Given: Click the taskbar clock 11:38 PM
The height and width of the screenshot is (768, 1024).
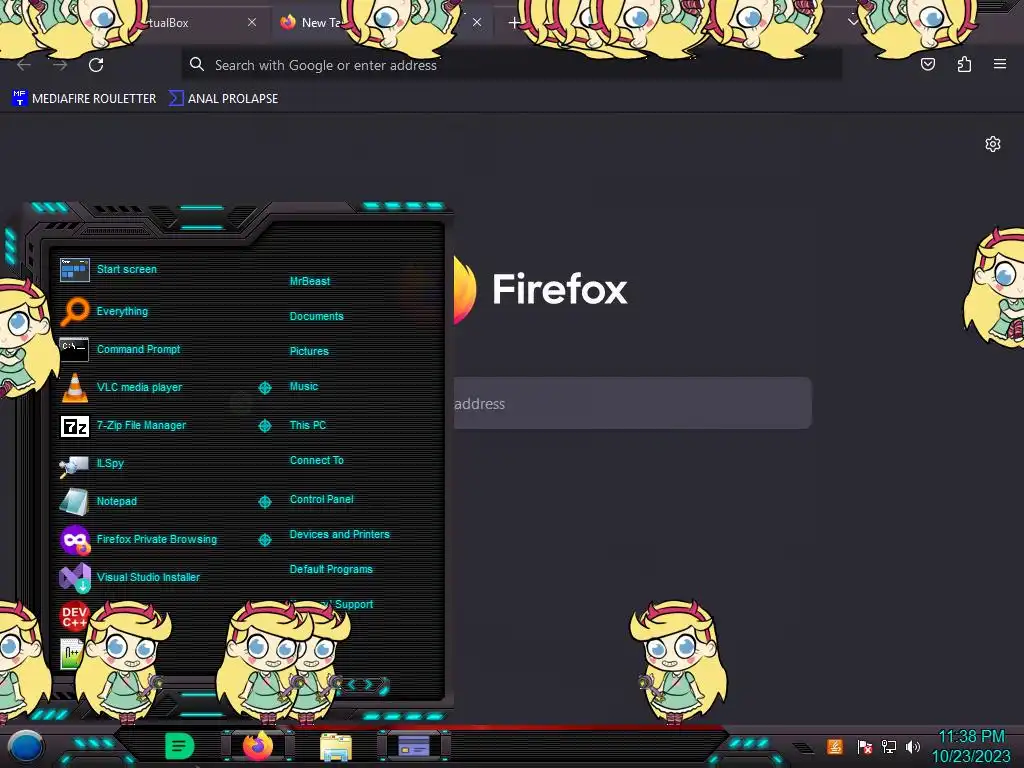Looking at the screenshot, I should tap(971, 737).
